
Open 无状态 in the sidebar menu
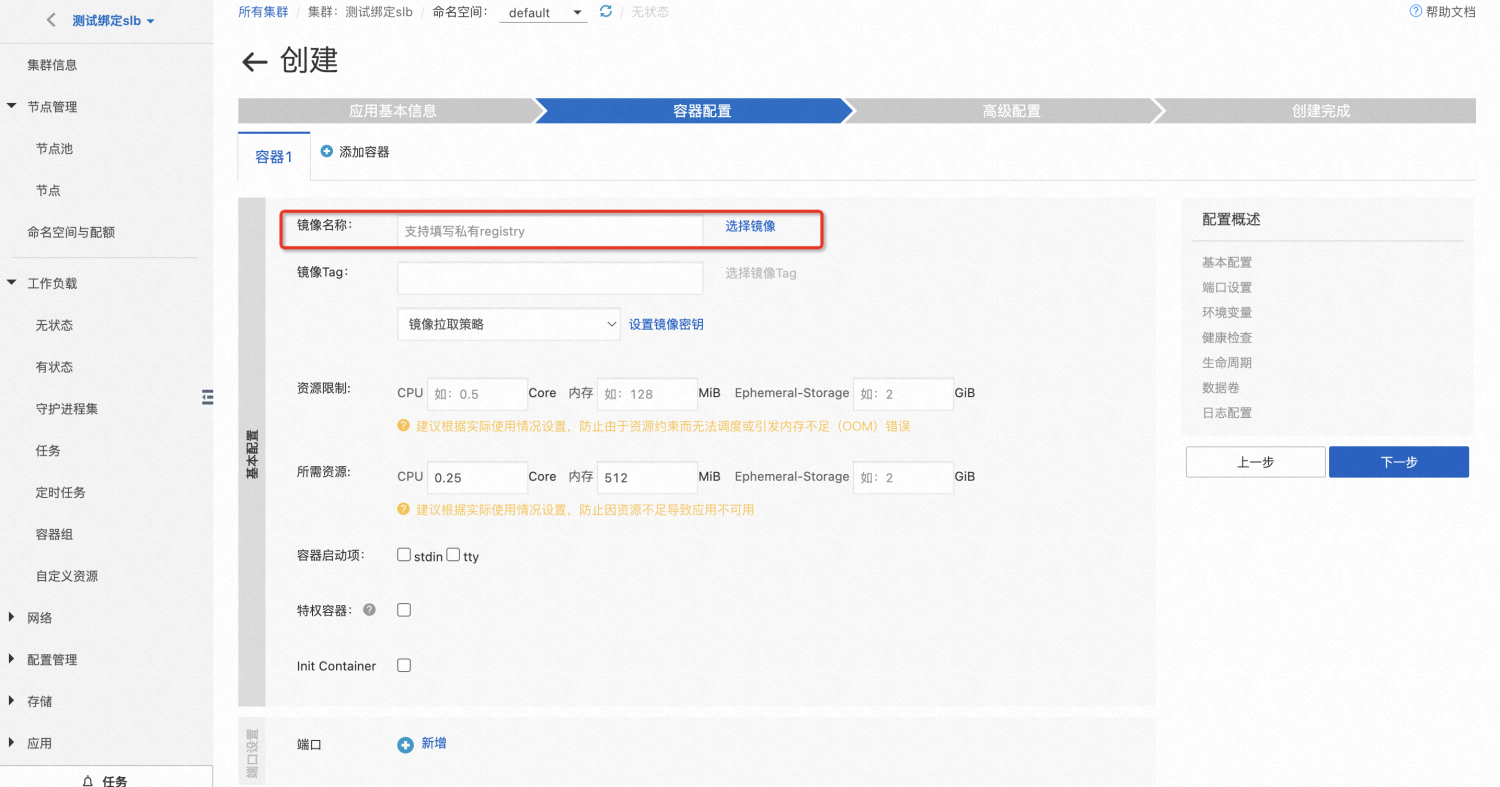click(x=54, y=325)
